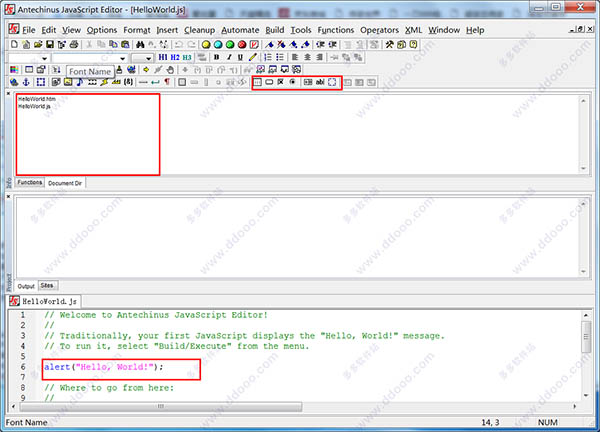Insert a line break with green arrow icon
The height and width of the screenshot is (432, 600).
point(155,82)
